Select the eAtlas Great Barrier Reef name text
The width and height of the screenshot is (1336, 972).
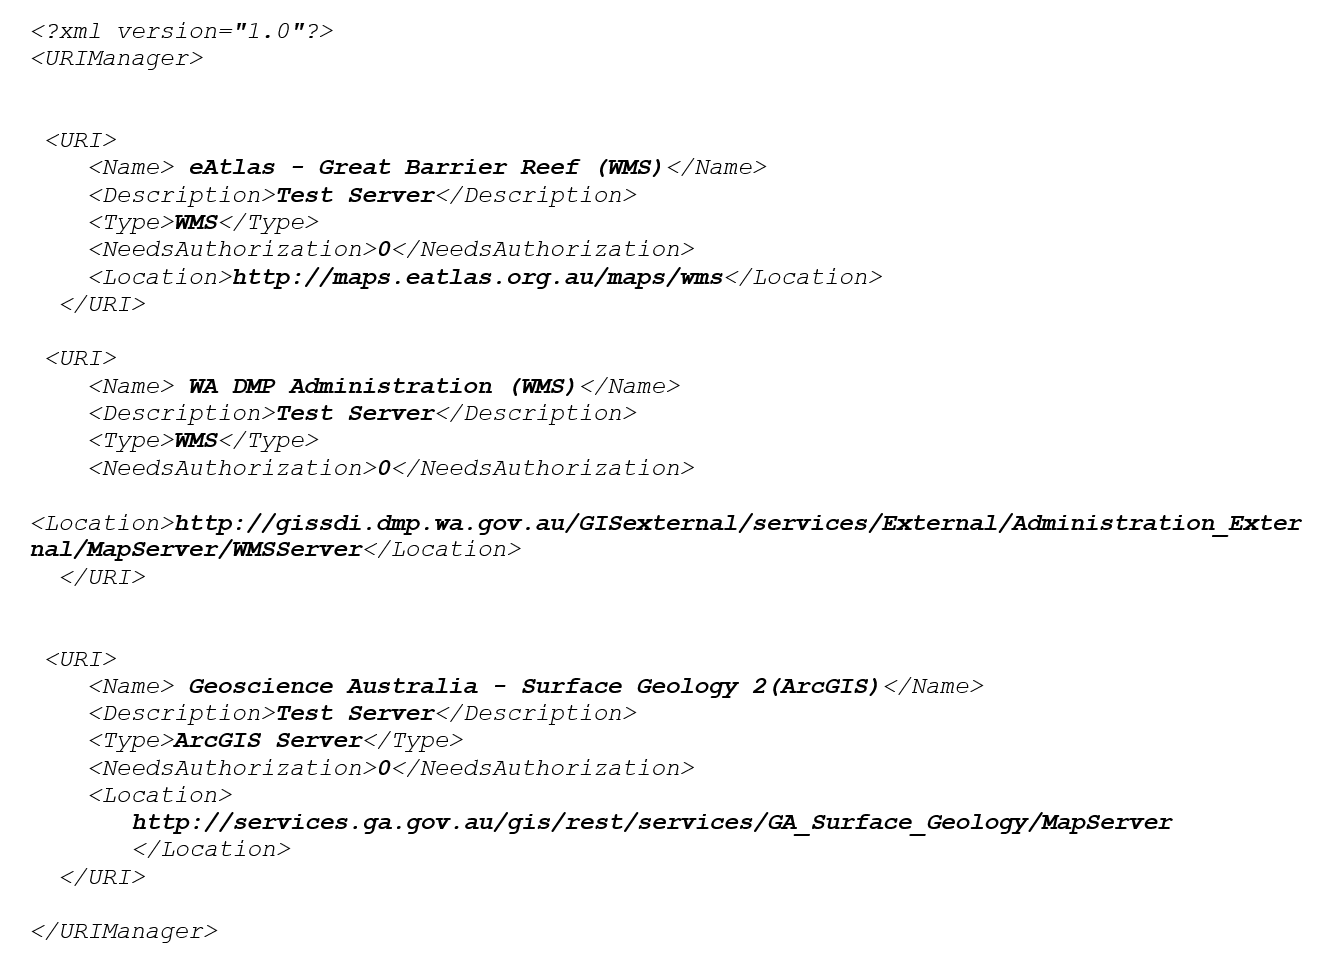426,167
